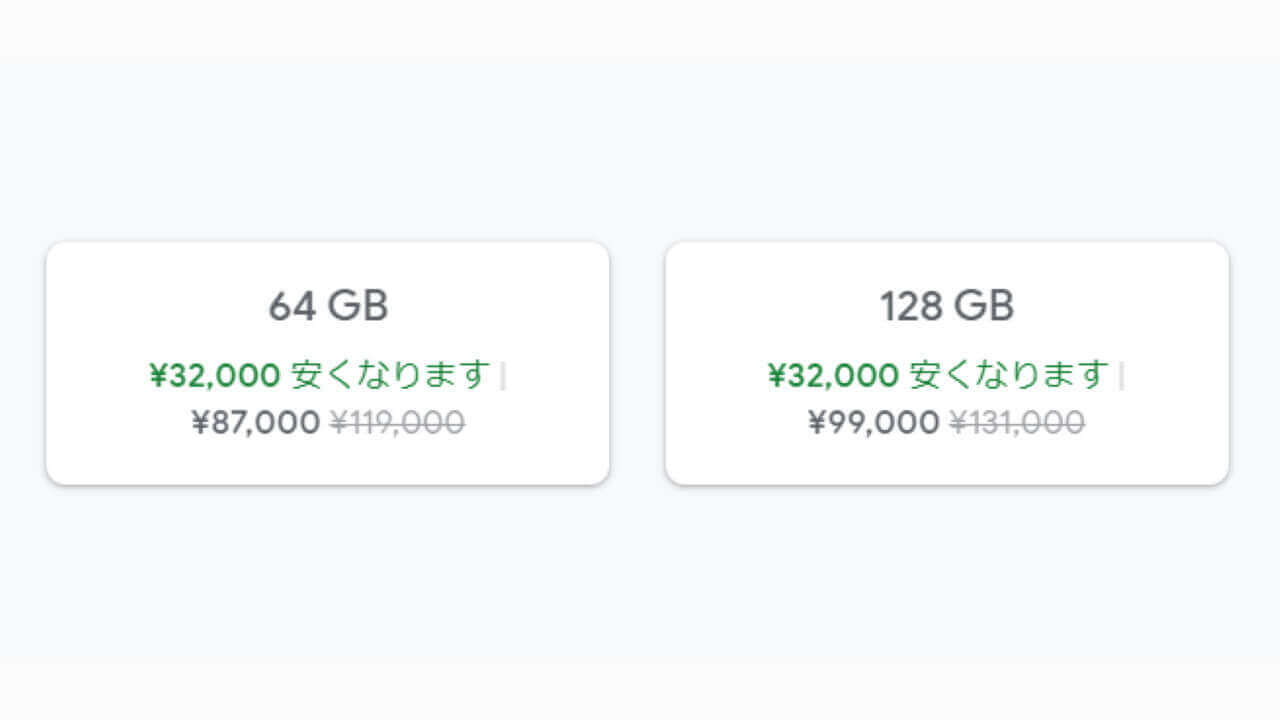The height and width of the screenshot is (720, 1280).
Task: Click the green discount line under 64 GB
Action: [320, 375]
